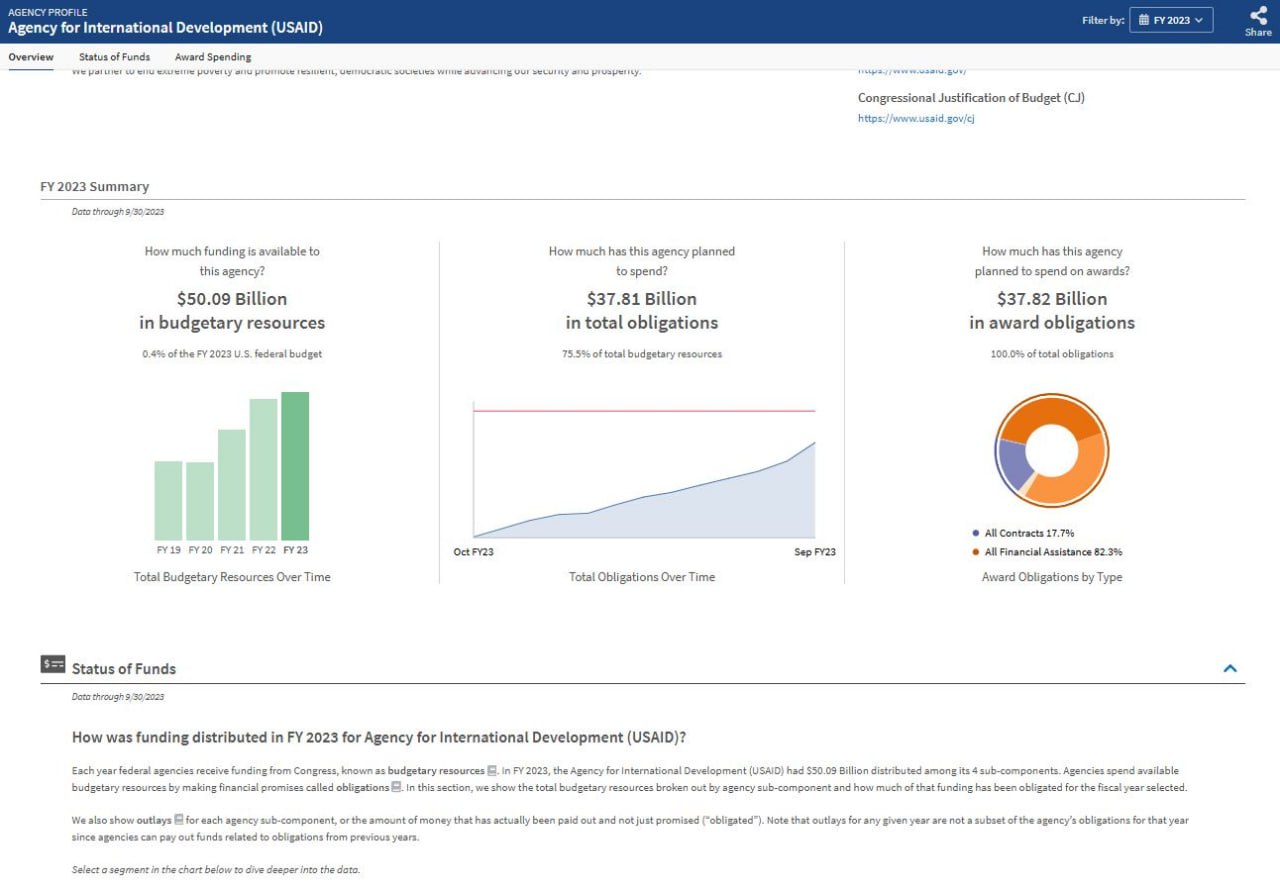
Task: Click the Share icon in the header
Action: point(1258,15)
